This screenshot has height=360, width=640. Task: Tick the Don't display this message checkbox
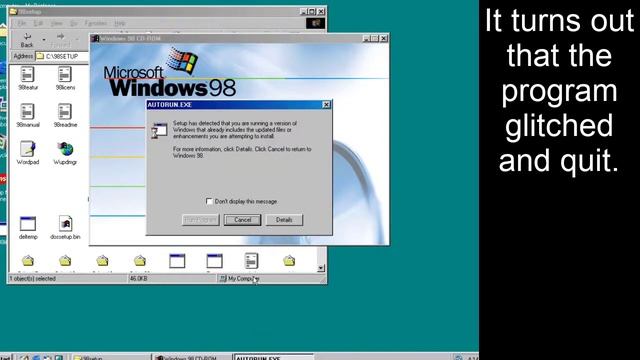[x=209, y=201]
